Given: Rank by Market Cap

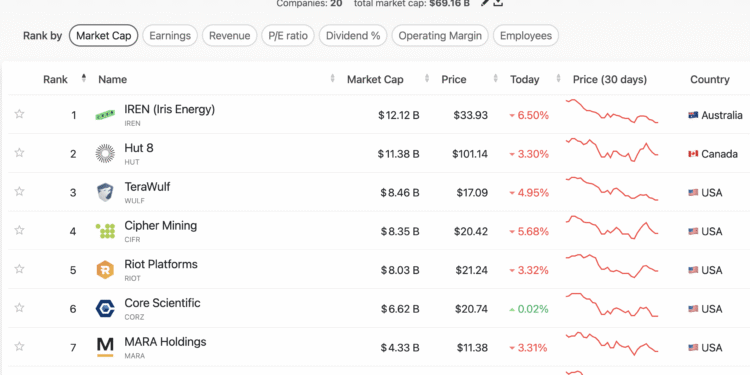Looking at the screenshot, I should (x=103, y=36).
